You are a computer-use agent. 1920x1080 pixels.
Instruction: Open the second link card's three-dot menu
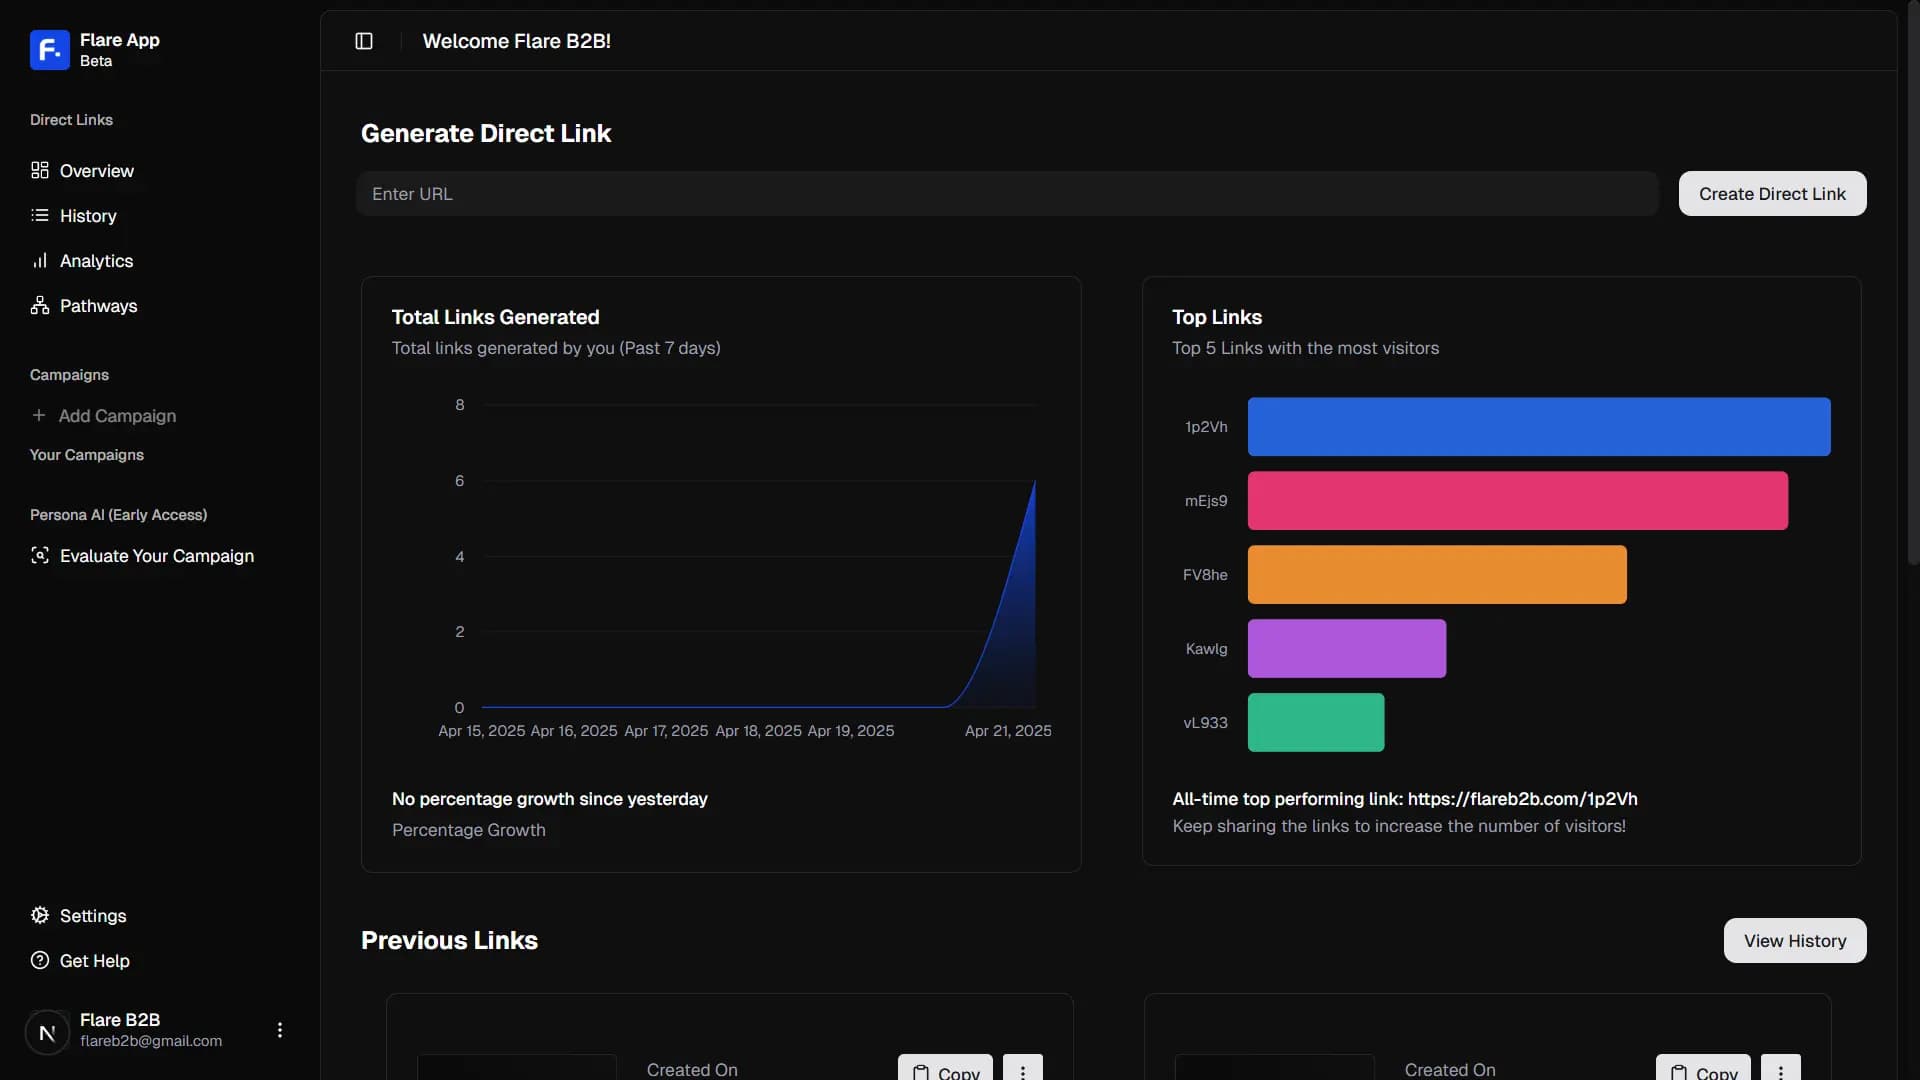(x=1781, y=1069)
